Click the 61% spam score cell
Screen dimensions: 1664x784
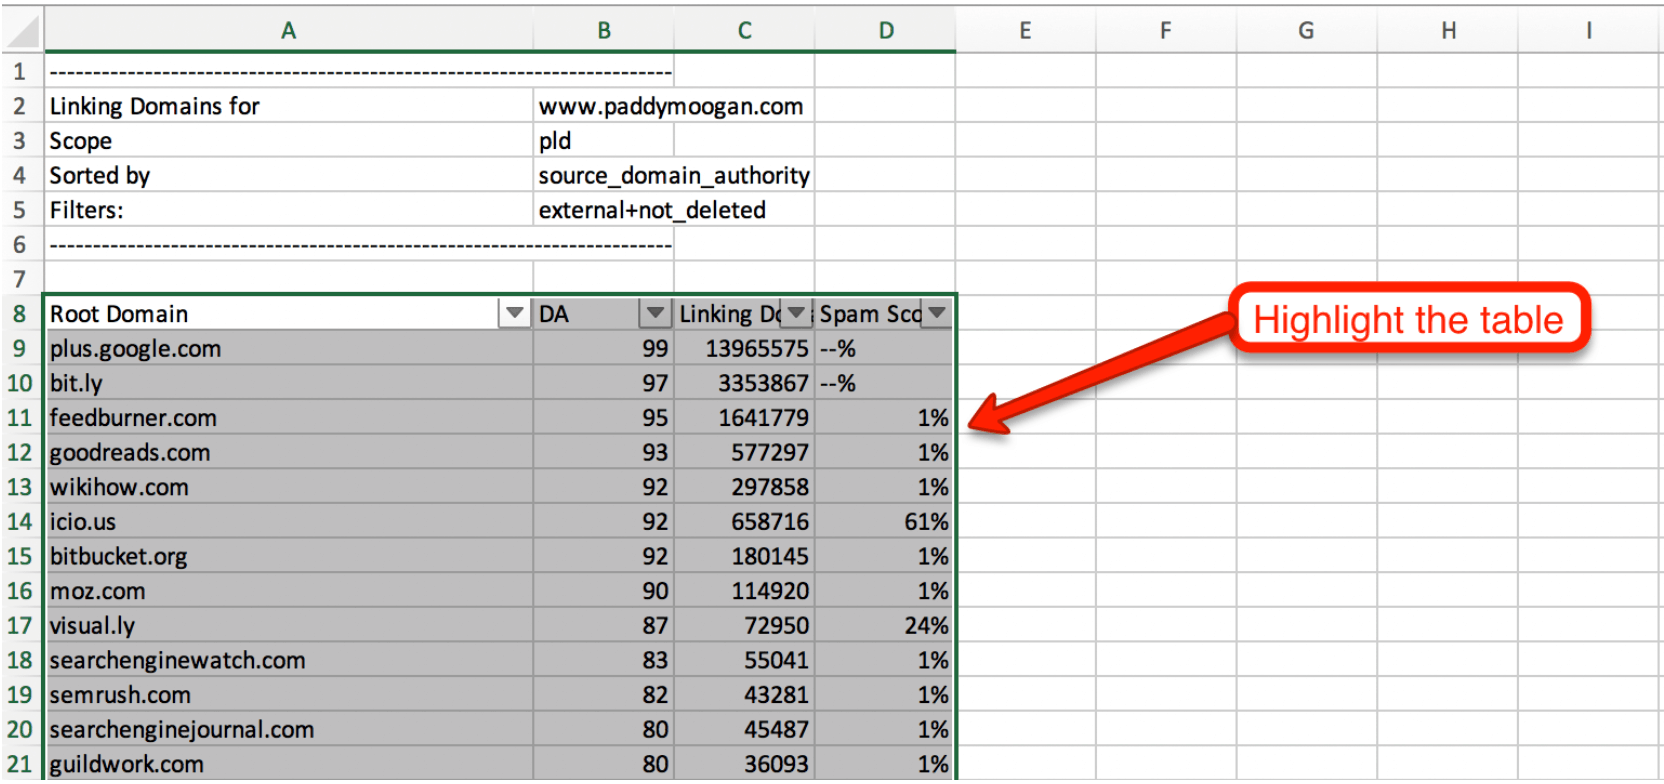(885, 522)
